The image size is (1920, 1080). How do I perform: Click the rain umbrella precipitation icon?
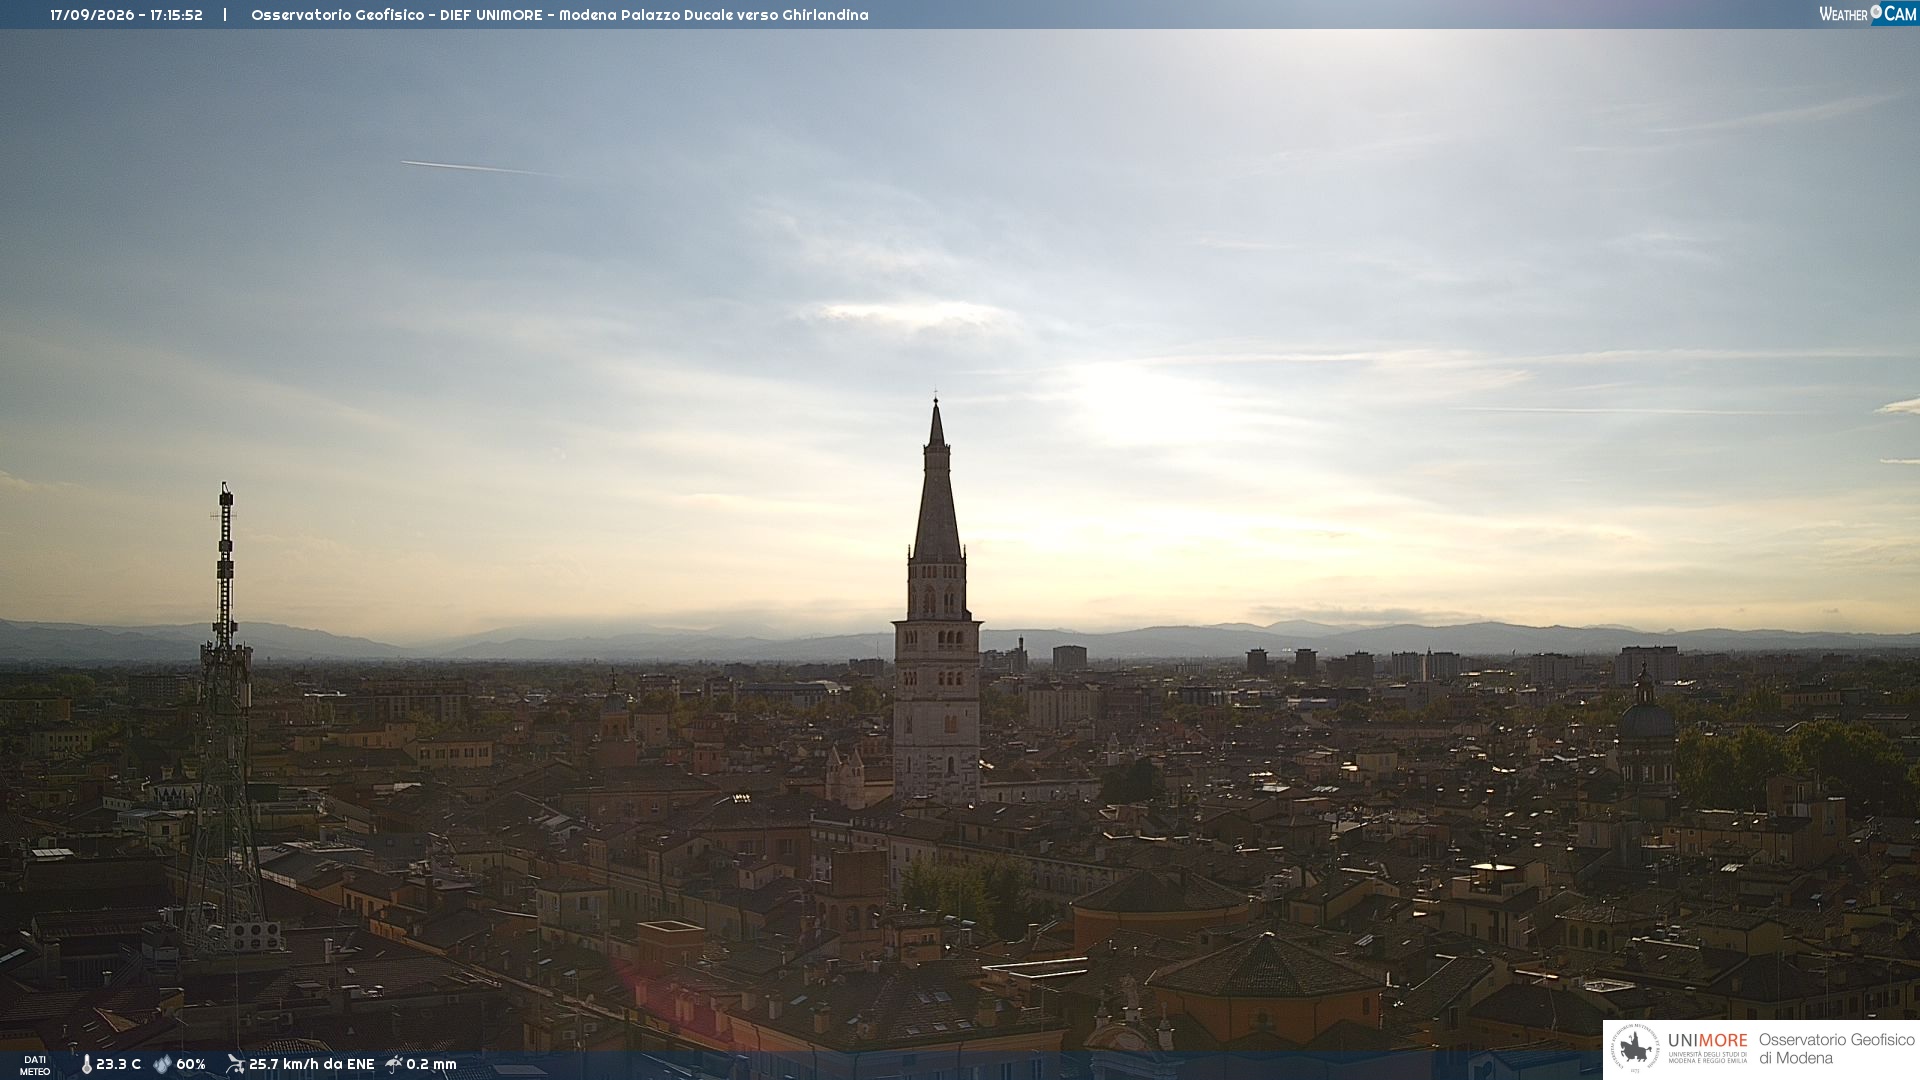click(394, 1064)
